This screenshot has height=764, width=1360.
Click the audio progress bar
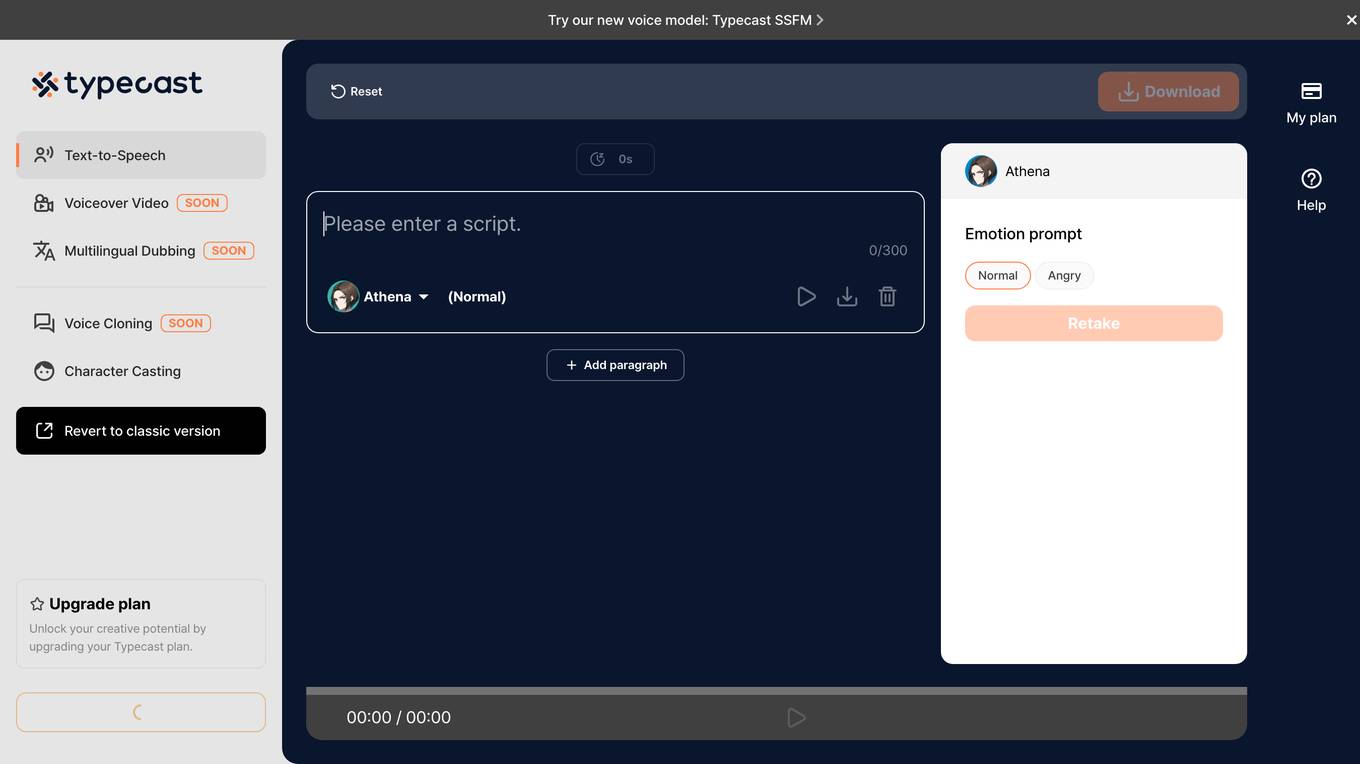click(x=776, y=691)
